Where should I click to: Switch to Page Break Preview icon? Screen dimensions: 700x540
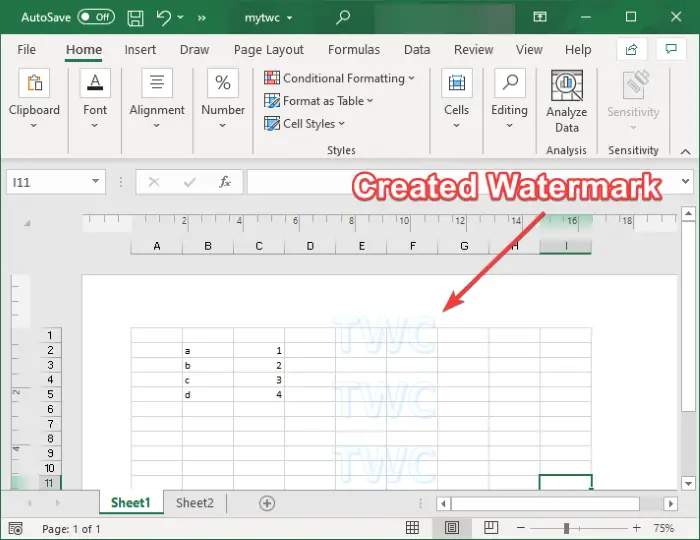pos(491,528)
